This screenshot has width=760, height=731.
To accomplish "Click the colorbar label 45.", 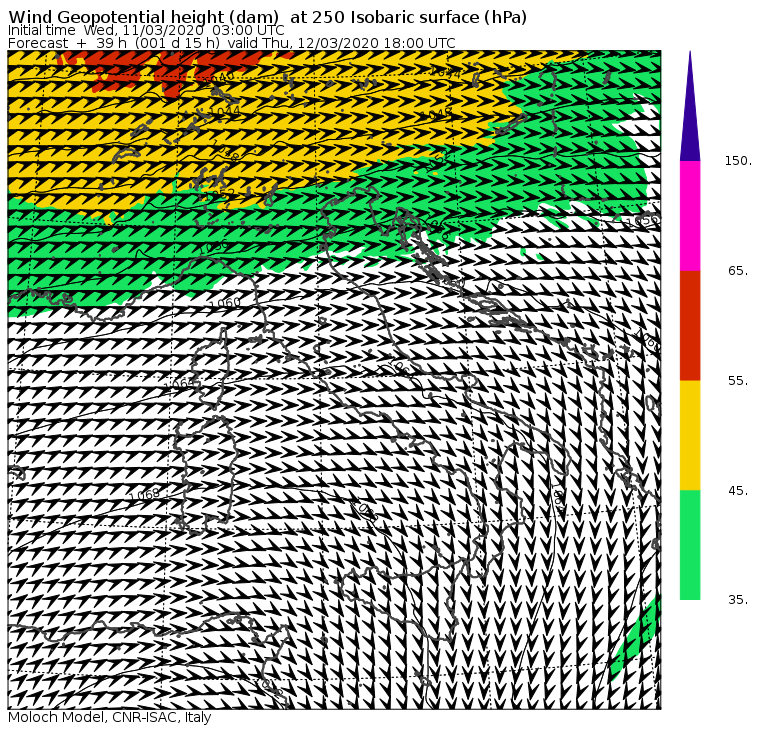I will pos(739,491).
